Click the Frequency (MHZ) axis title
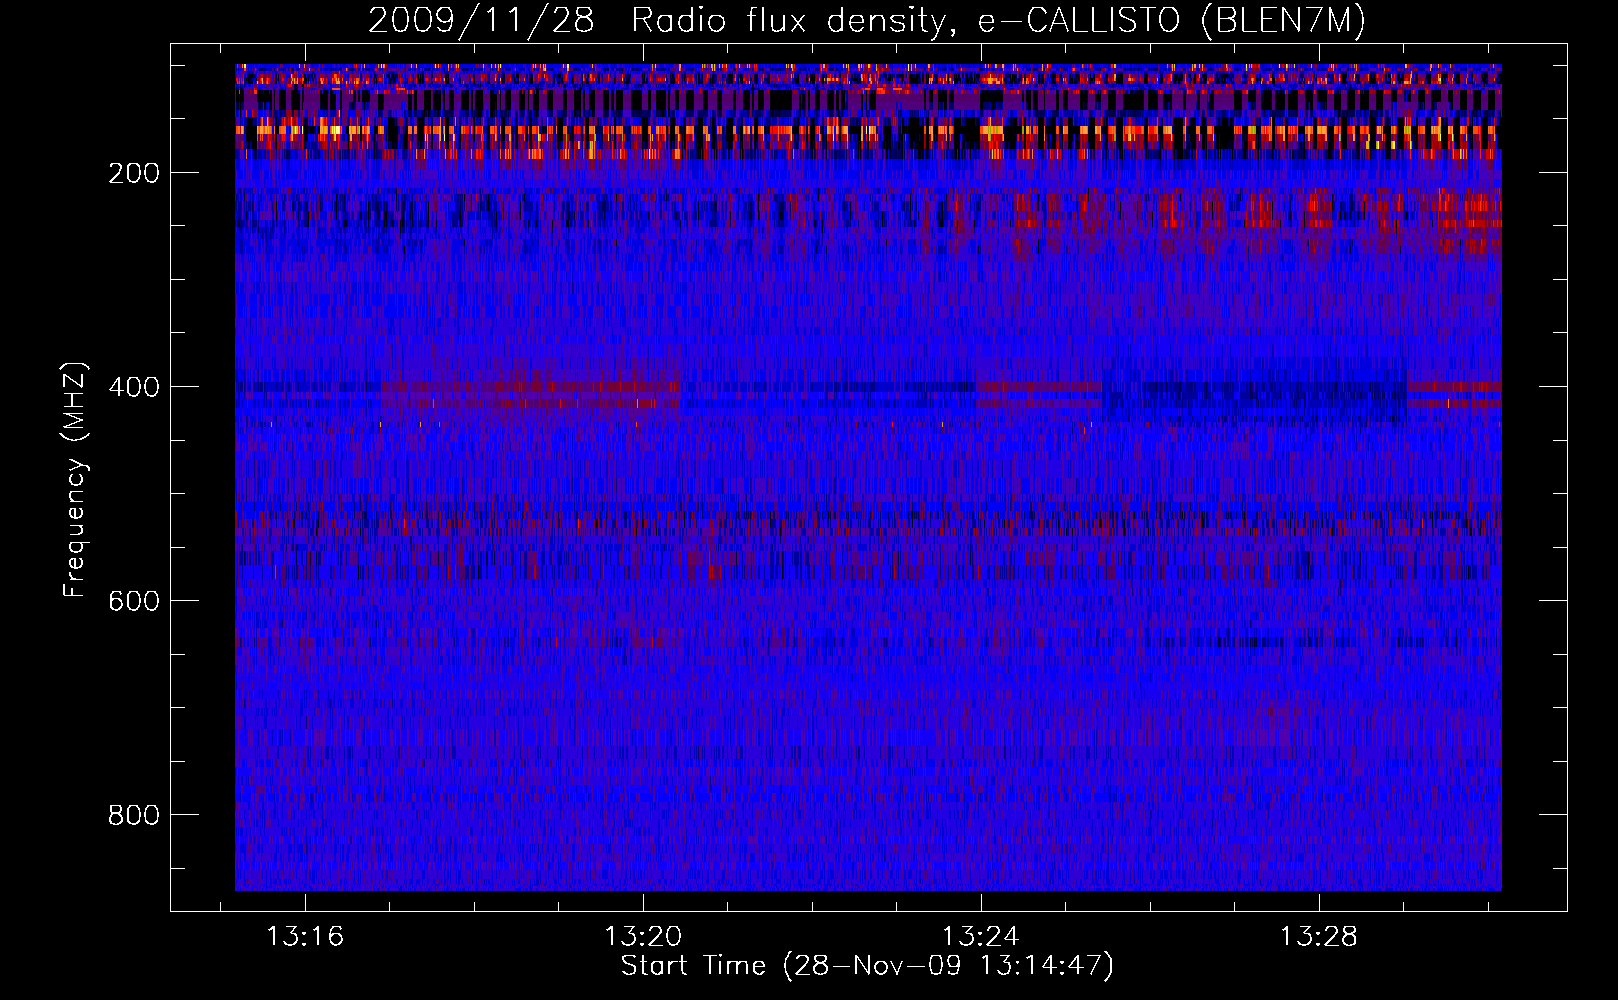This screenshot has width=1618, height=1000. [x=75, y=479]
